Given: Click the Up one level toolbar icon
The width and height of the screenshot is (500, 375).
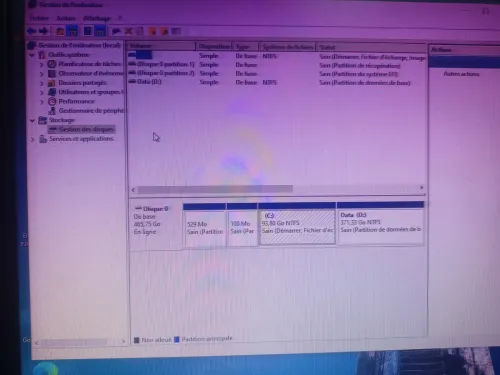Looking at the screenshot, I should (60, 31).
